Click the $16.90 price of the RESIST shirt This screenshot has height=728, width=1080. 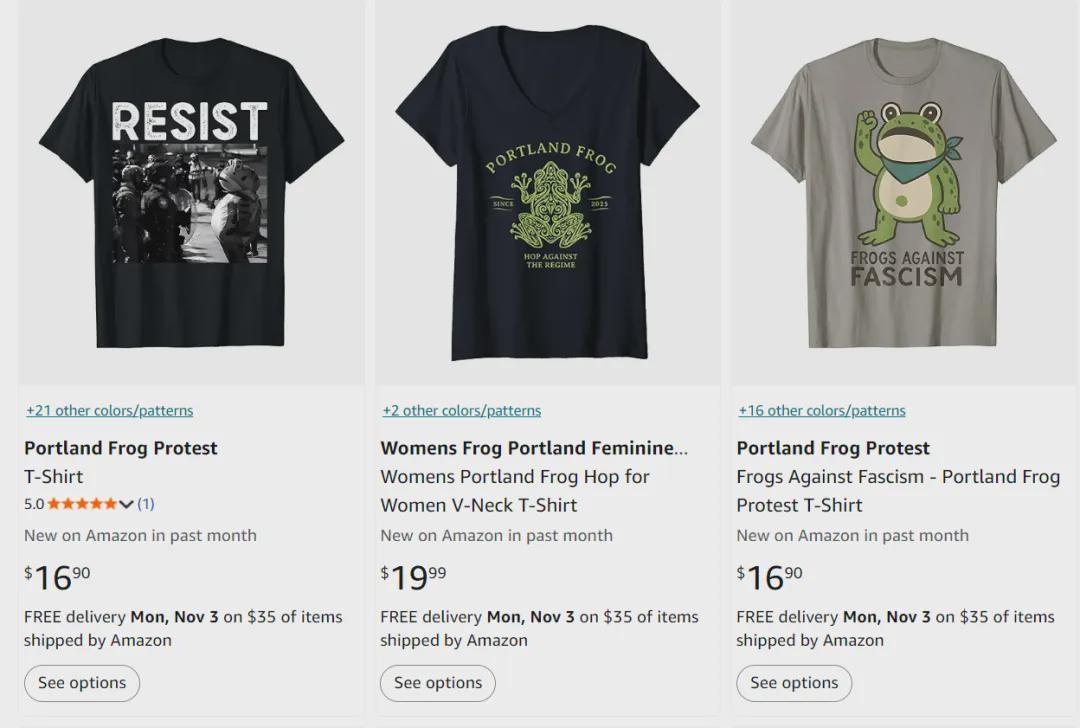[57, 577]
